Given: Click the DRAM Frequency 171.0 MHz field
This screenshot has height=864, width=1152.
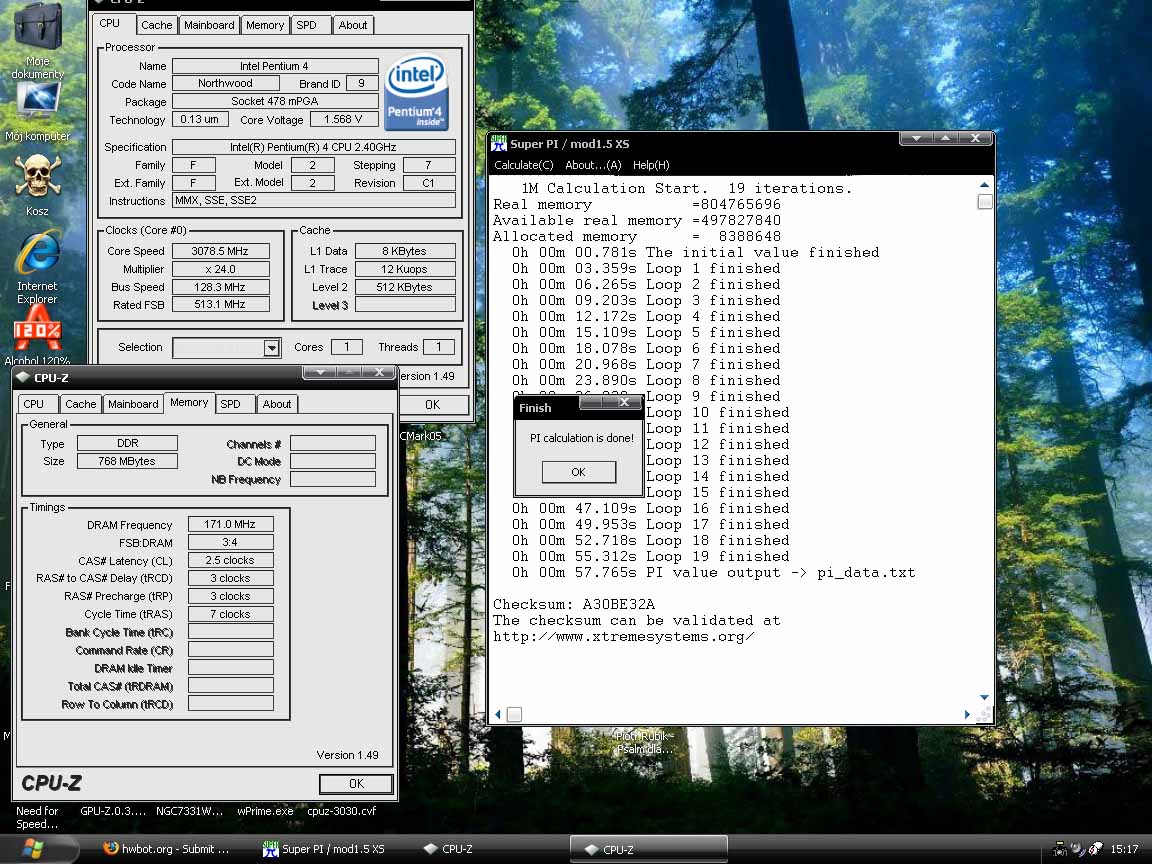Looking at the screenshot, I should tap(231, 524).
